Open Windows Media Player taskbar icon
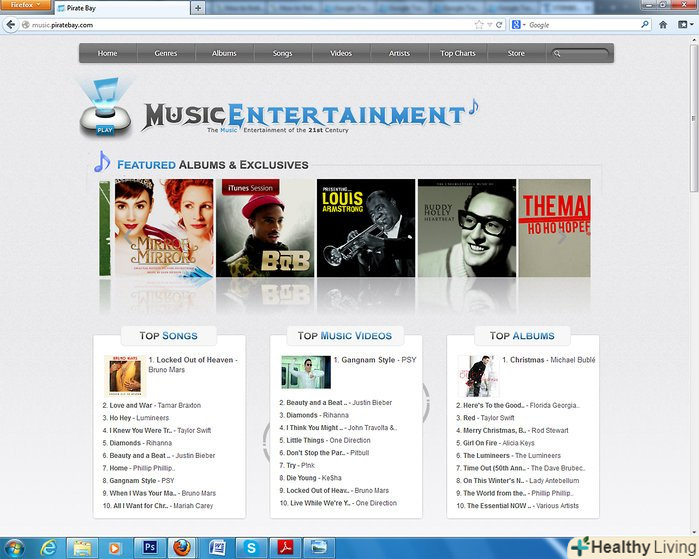The height and width of the screenshot is (559, 699). [x=115, y=548]
